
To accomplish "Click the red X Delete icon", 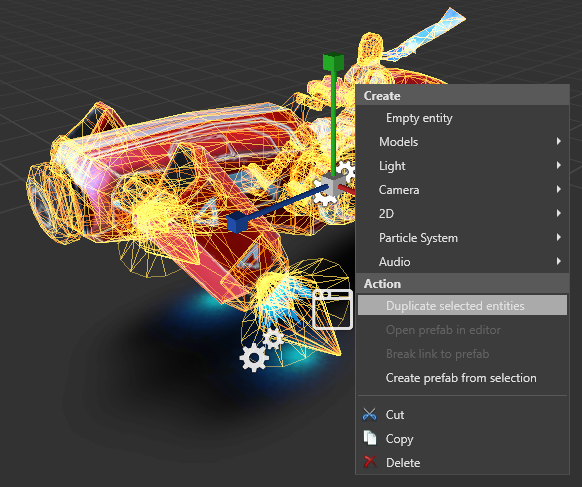I will click(x=370, y=462).
